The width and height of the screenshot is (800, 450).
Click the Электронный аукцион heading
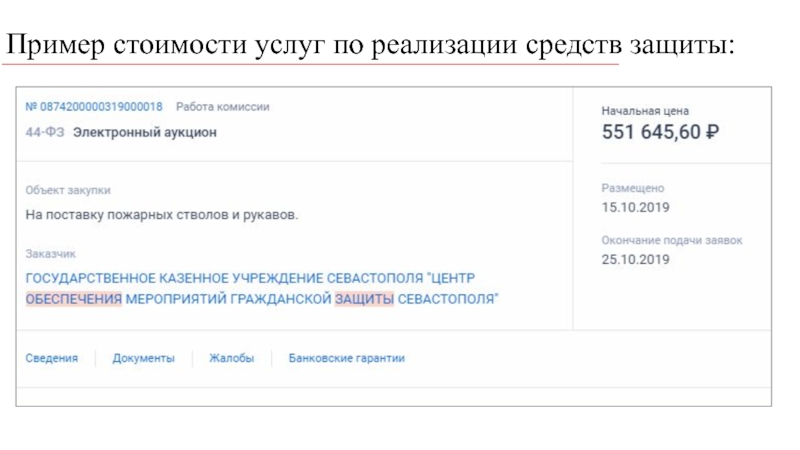145,131
